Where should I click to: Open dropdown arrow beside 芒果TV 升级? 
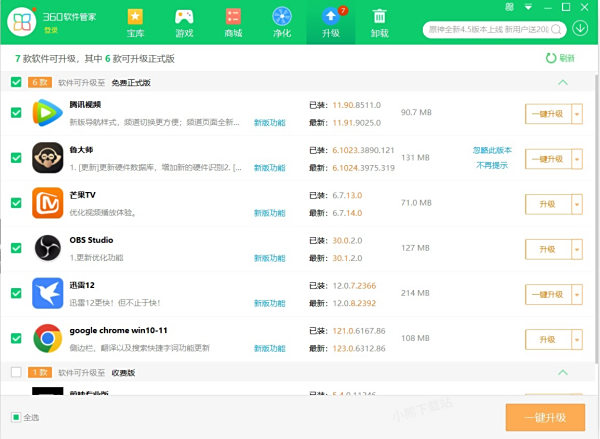coord(577,204)
